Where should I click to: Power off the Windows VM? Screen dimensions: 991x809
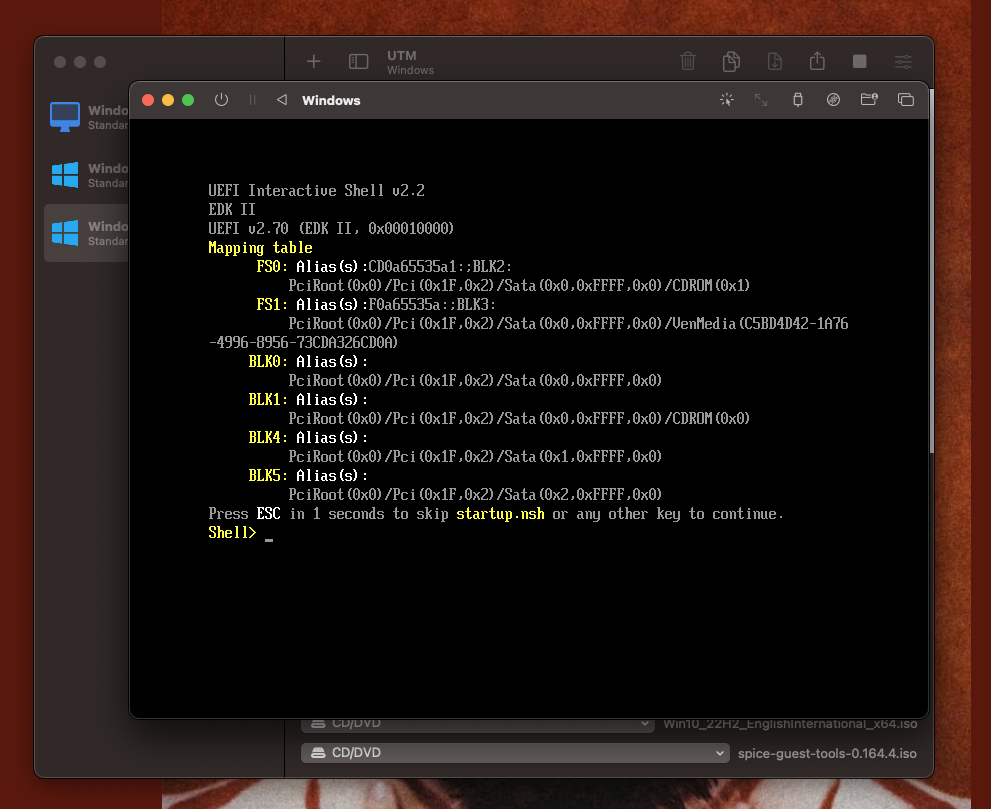click(221, 100)
